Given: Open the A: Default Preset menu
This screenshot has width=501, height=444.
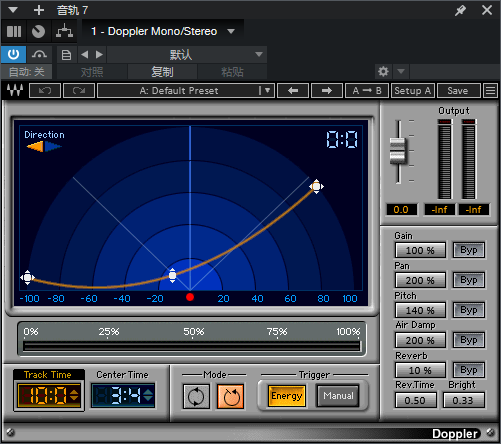Looking at the screenshot, I should coord(186,90).
